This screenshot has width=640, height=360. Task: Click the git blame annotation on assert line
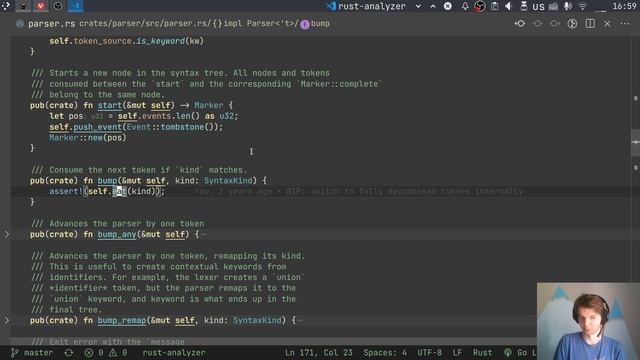click(358, 191)
